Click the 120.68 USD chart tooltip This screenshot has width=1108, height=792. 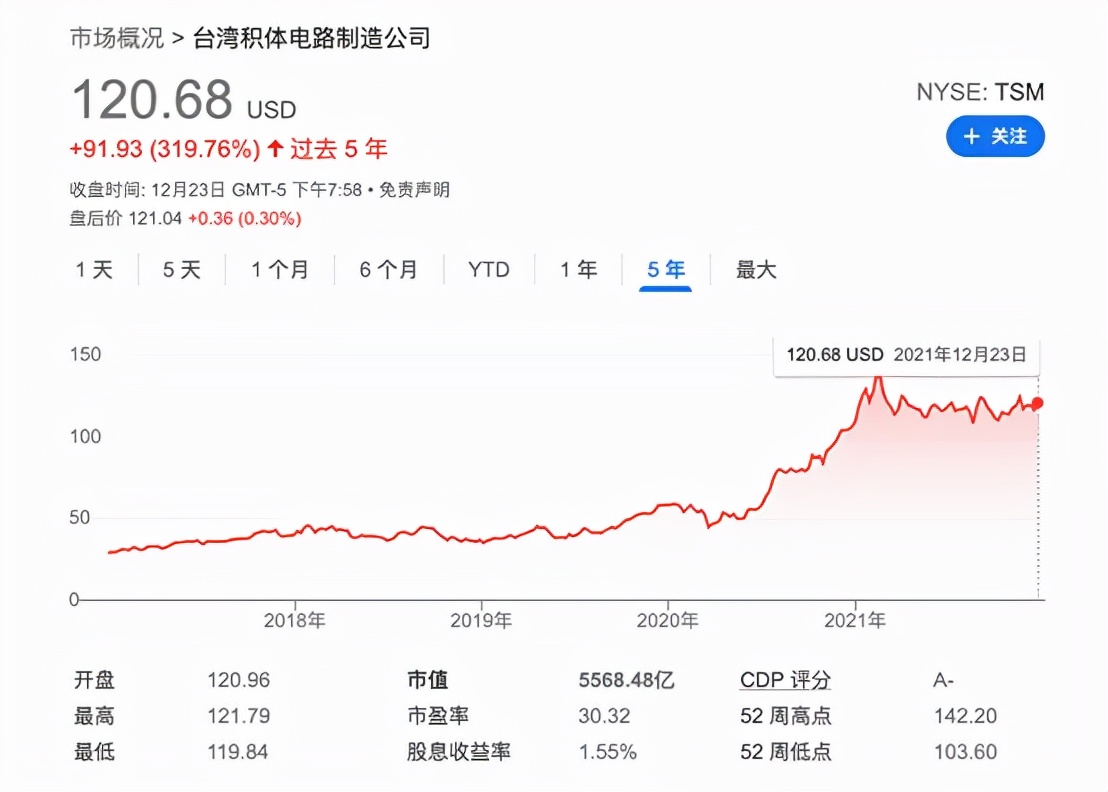tap(907, 355)
